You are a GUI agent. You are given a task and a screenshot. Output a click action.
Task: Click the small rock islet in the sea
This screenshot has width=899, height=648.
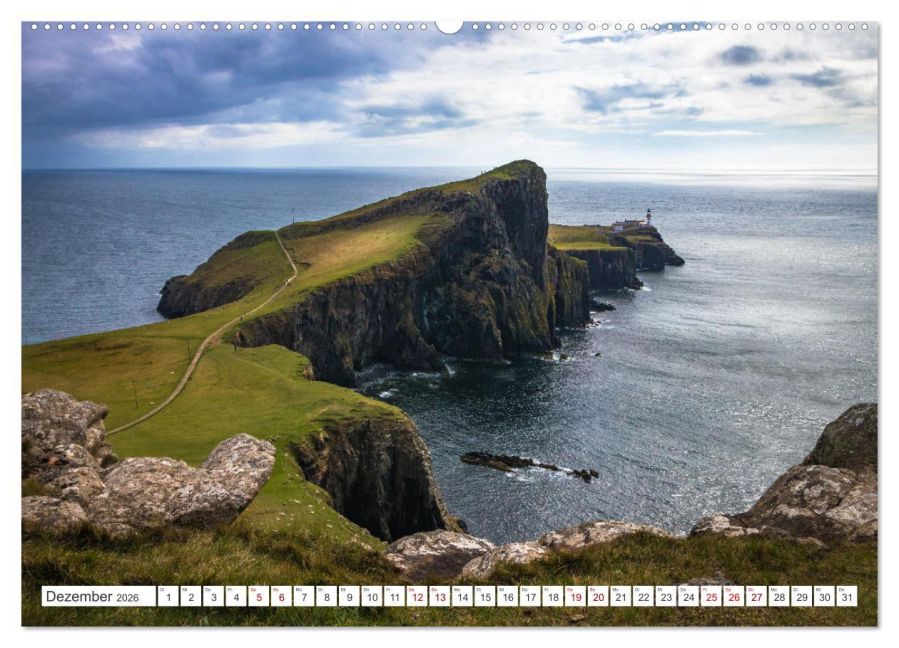pyautogui.click(x=529, y=464)
